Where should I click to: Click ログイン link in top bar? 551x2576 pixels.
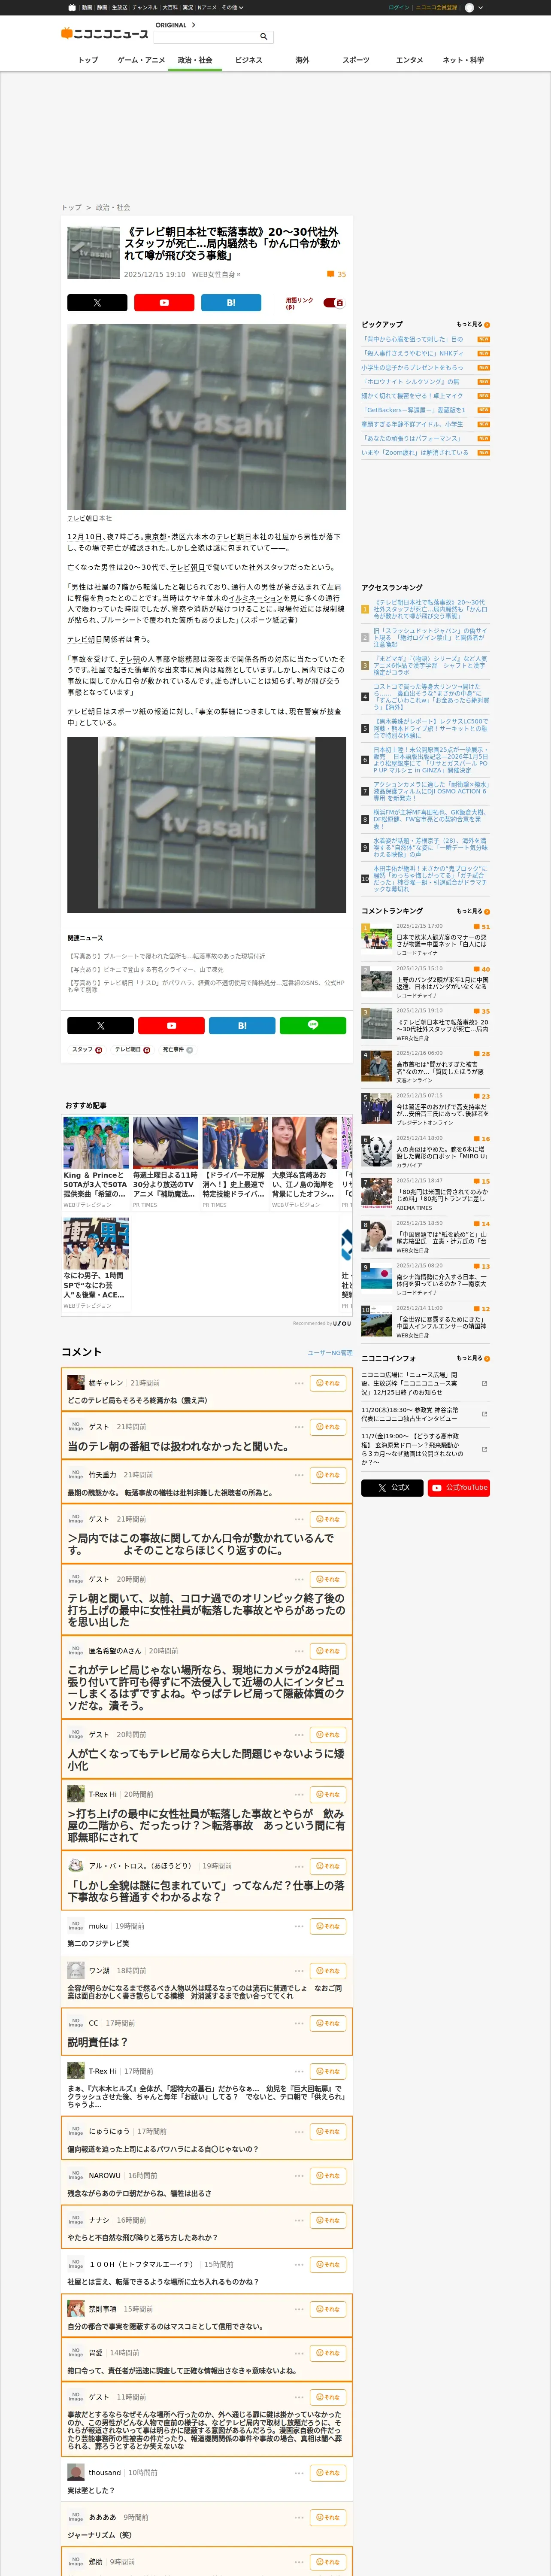(x=399, y=7)
